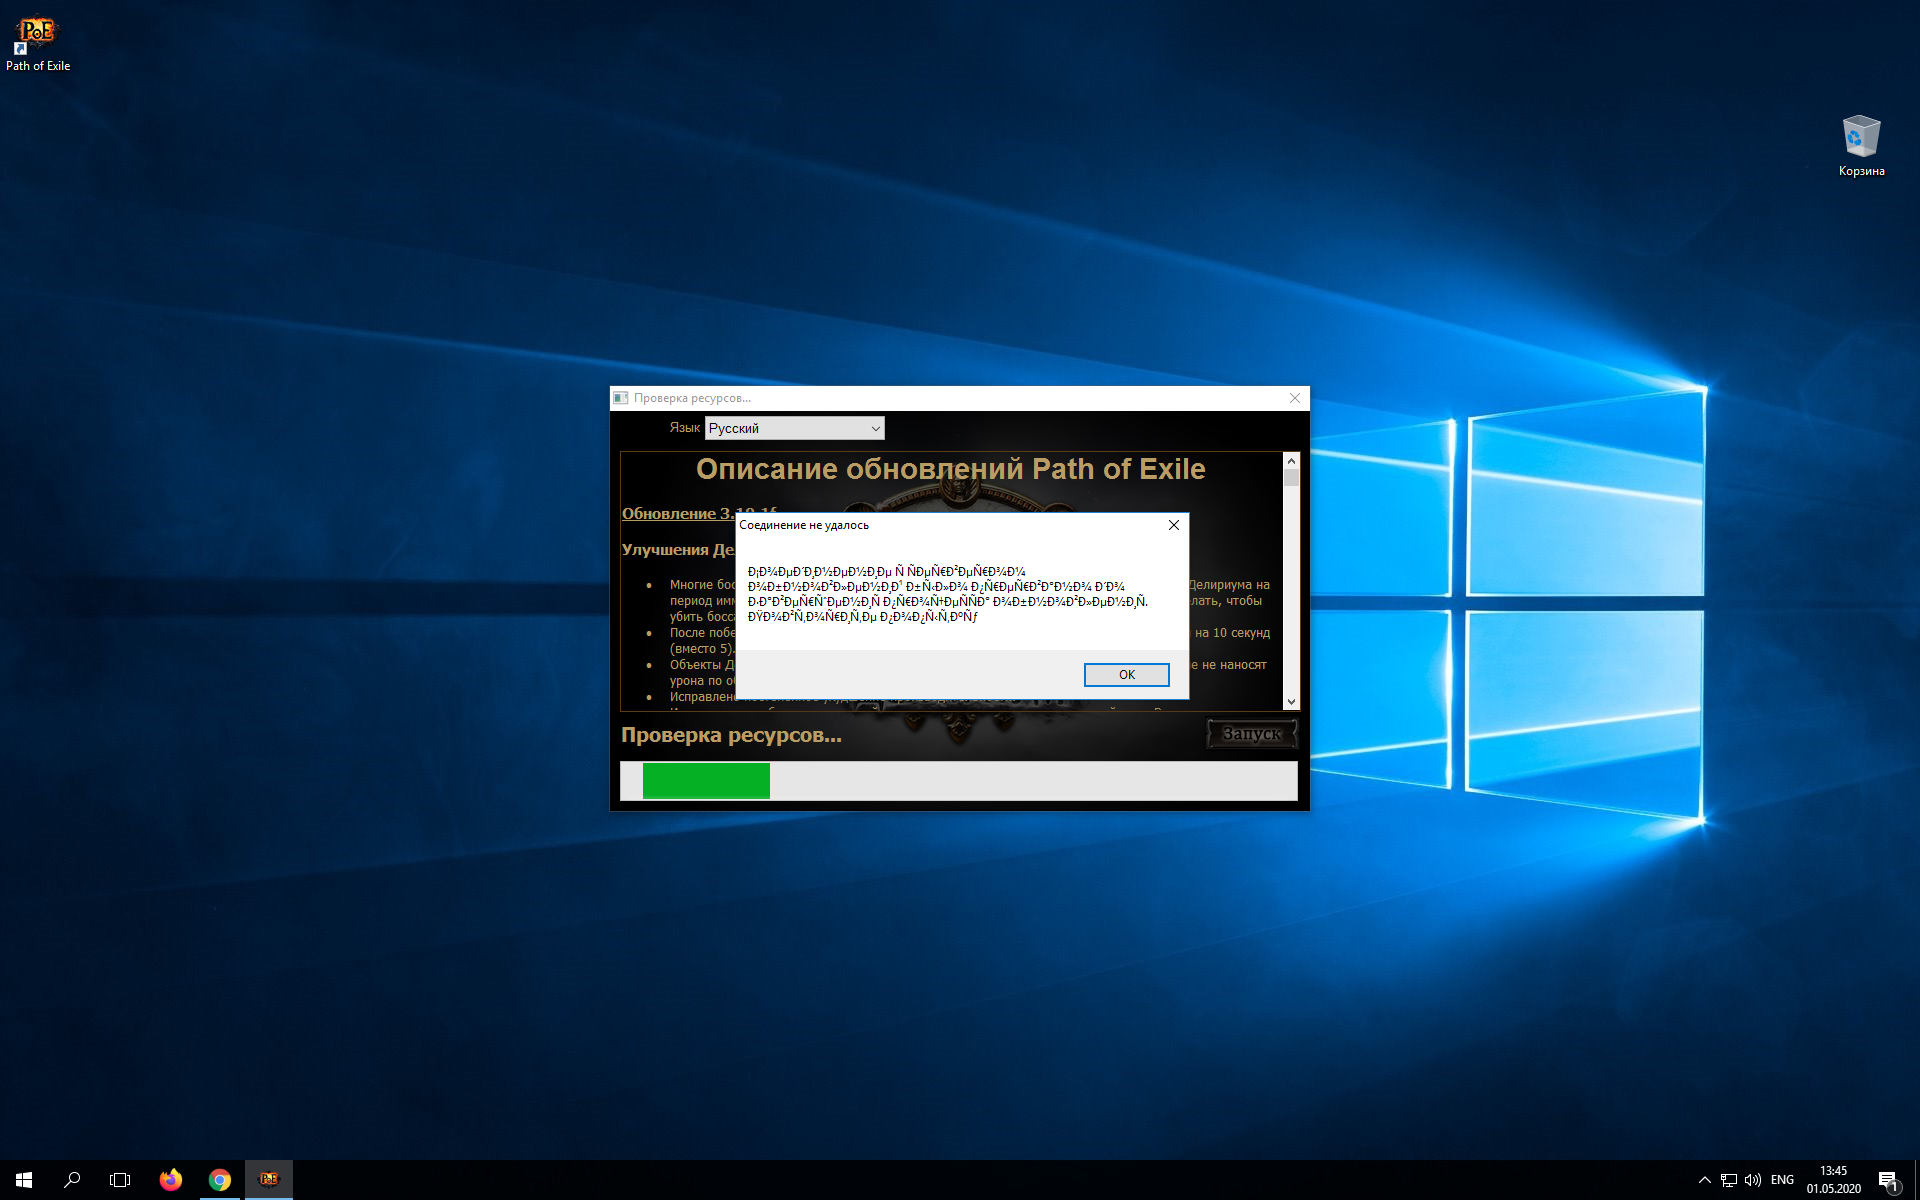Click the Проверка ресурсов... status text above progress bar

point(731,735)
